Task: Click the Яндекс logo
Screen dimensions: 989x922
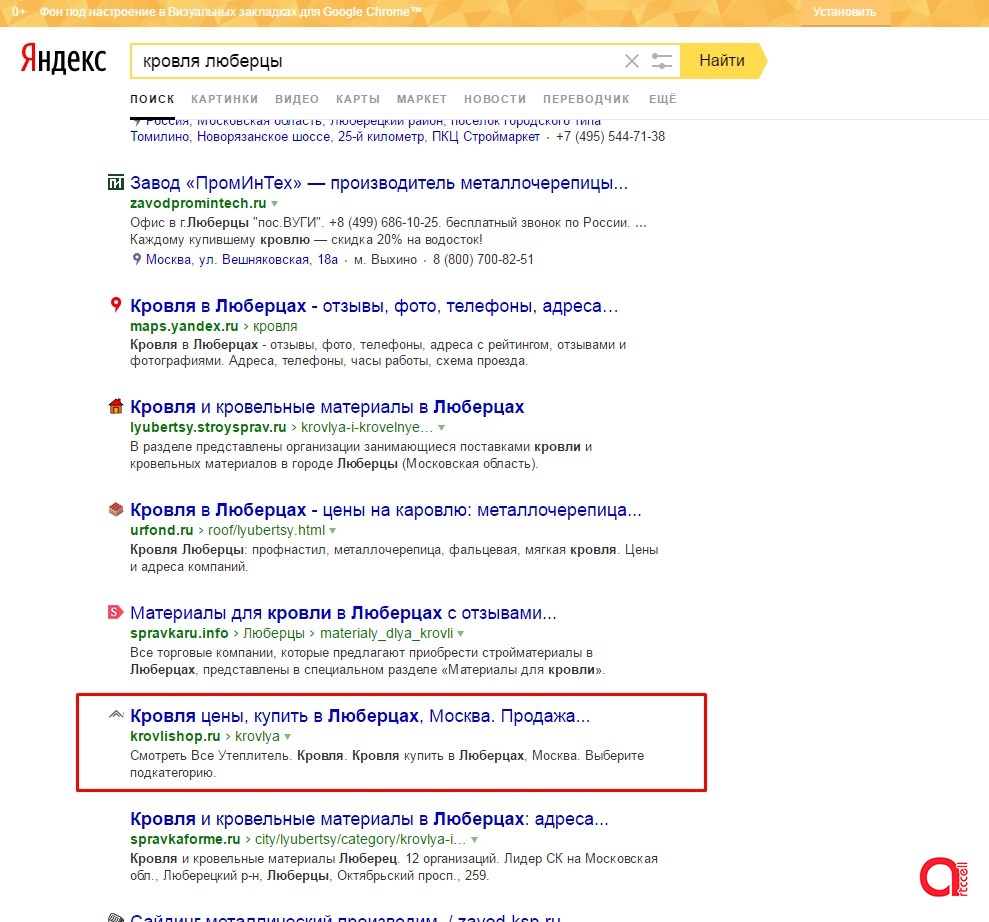Action: click(x=63, y=59)
